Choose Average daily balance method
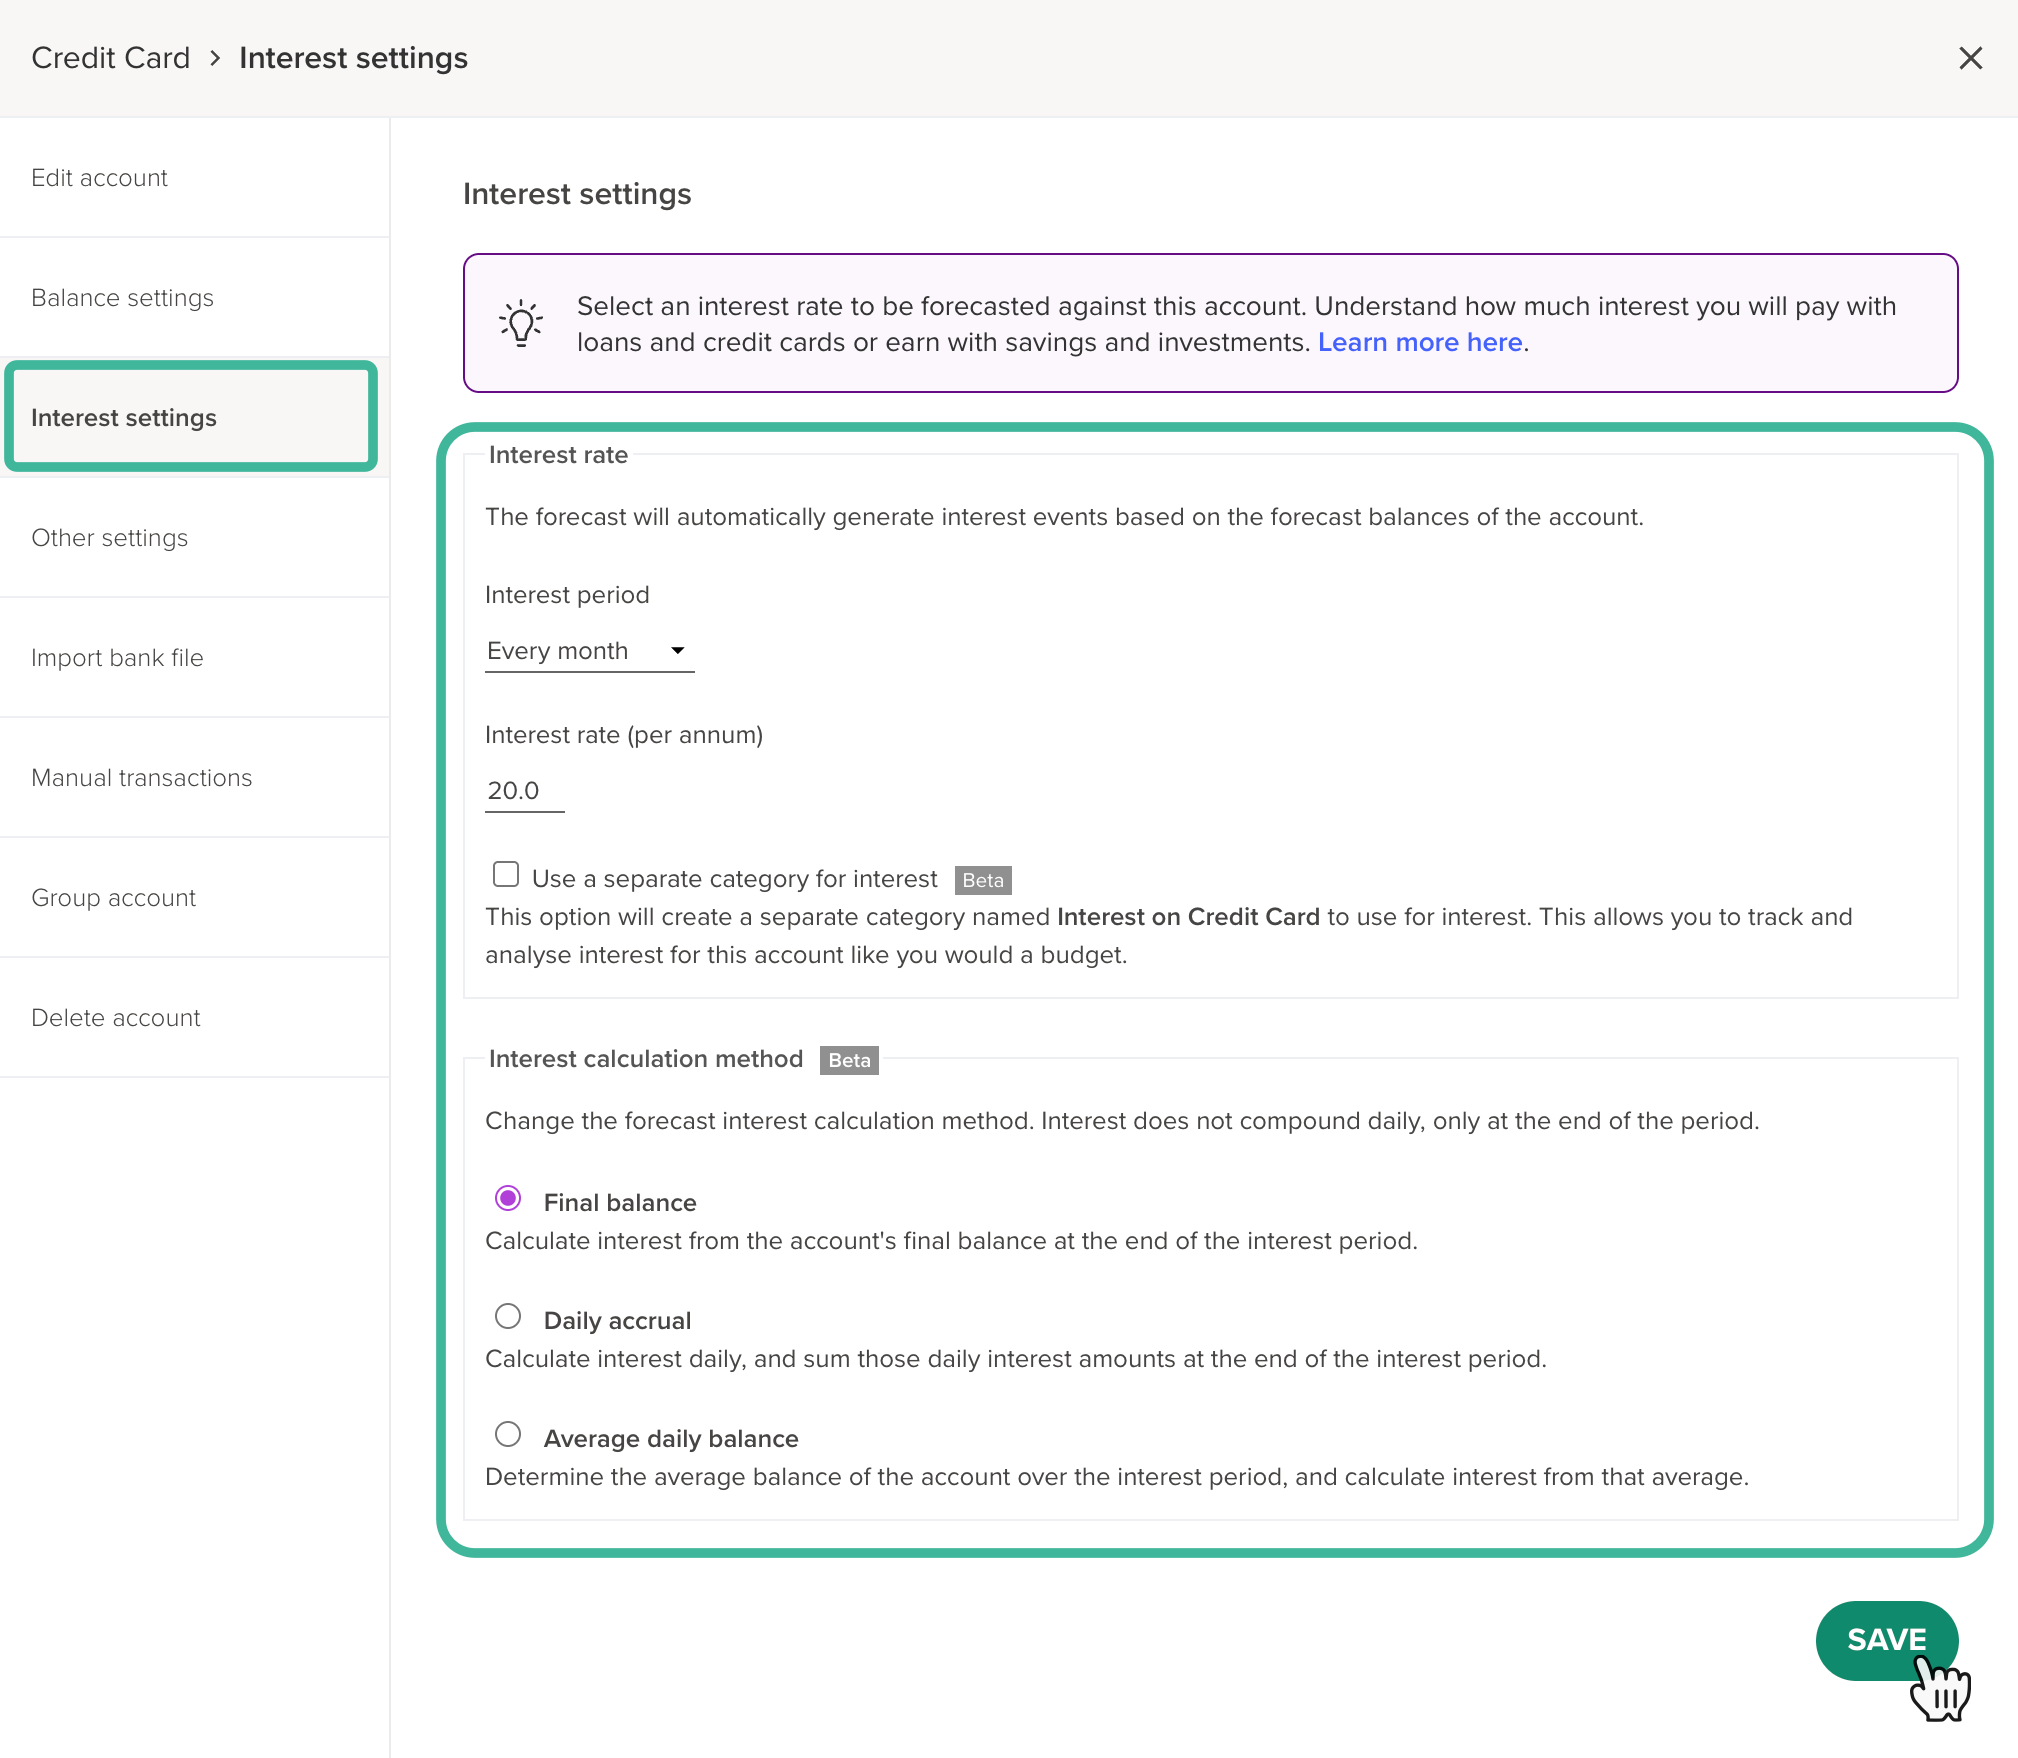Screen dimensions: 2018x1758 coord(508,1434)
